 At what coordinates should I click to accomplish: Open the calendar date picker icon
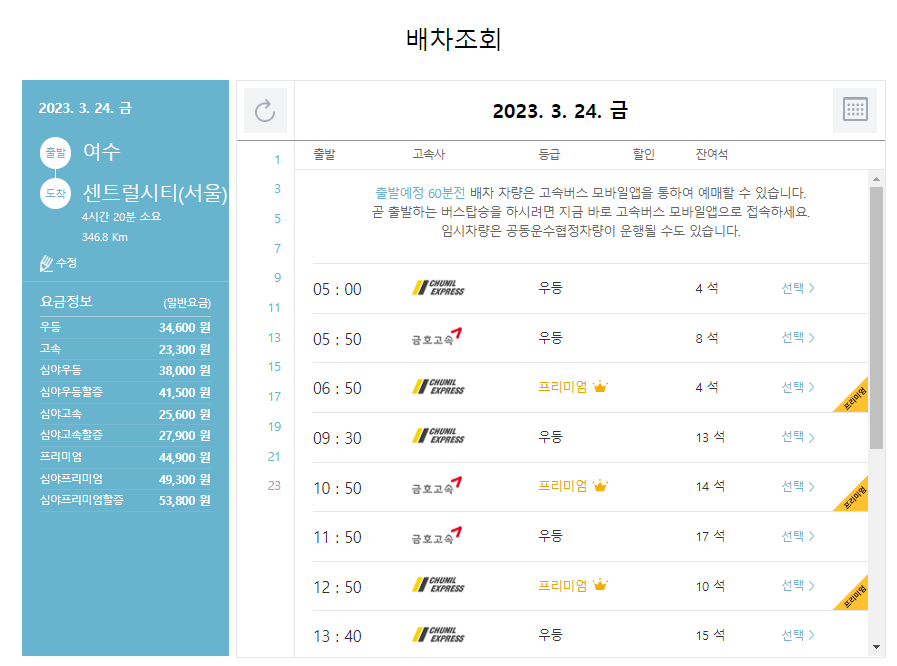[855, 110]
